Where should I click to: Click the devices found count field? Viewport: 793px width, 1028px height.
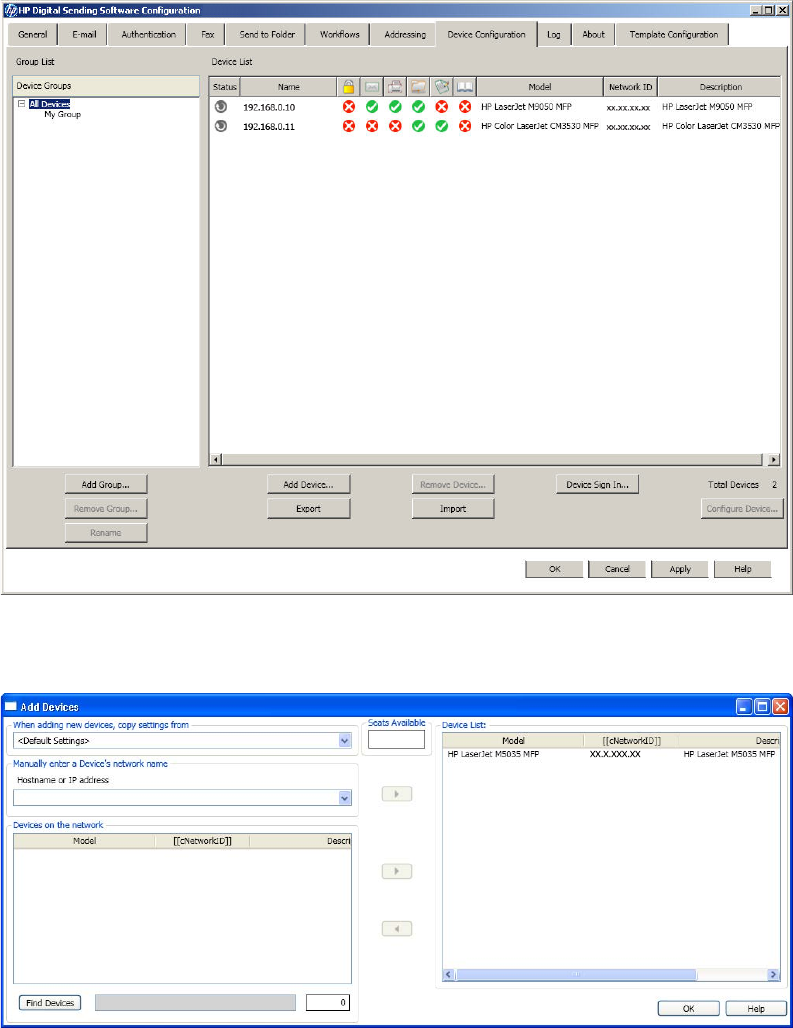(328, 1002)
